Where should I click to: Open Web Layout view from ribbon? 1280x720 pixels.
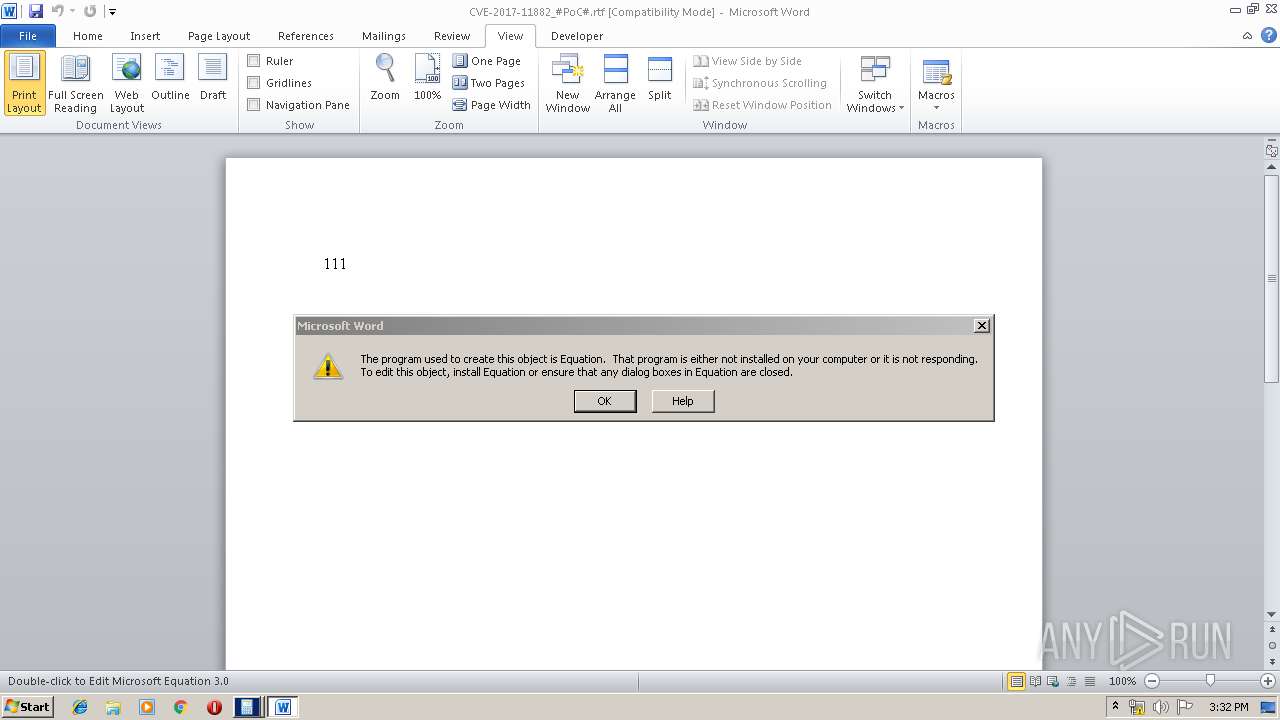(127, 84)
